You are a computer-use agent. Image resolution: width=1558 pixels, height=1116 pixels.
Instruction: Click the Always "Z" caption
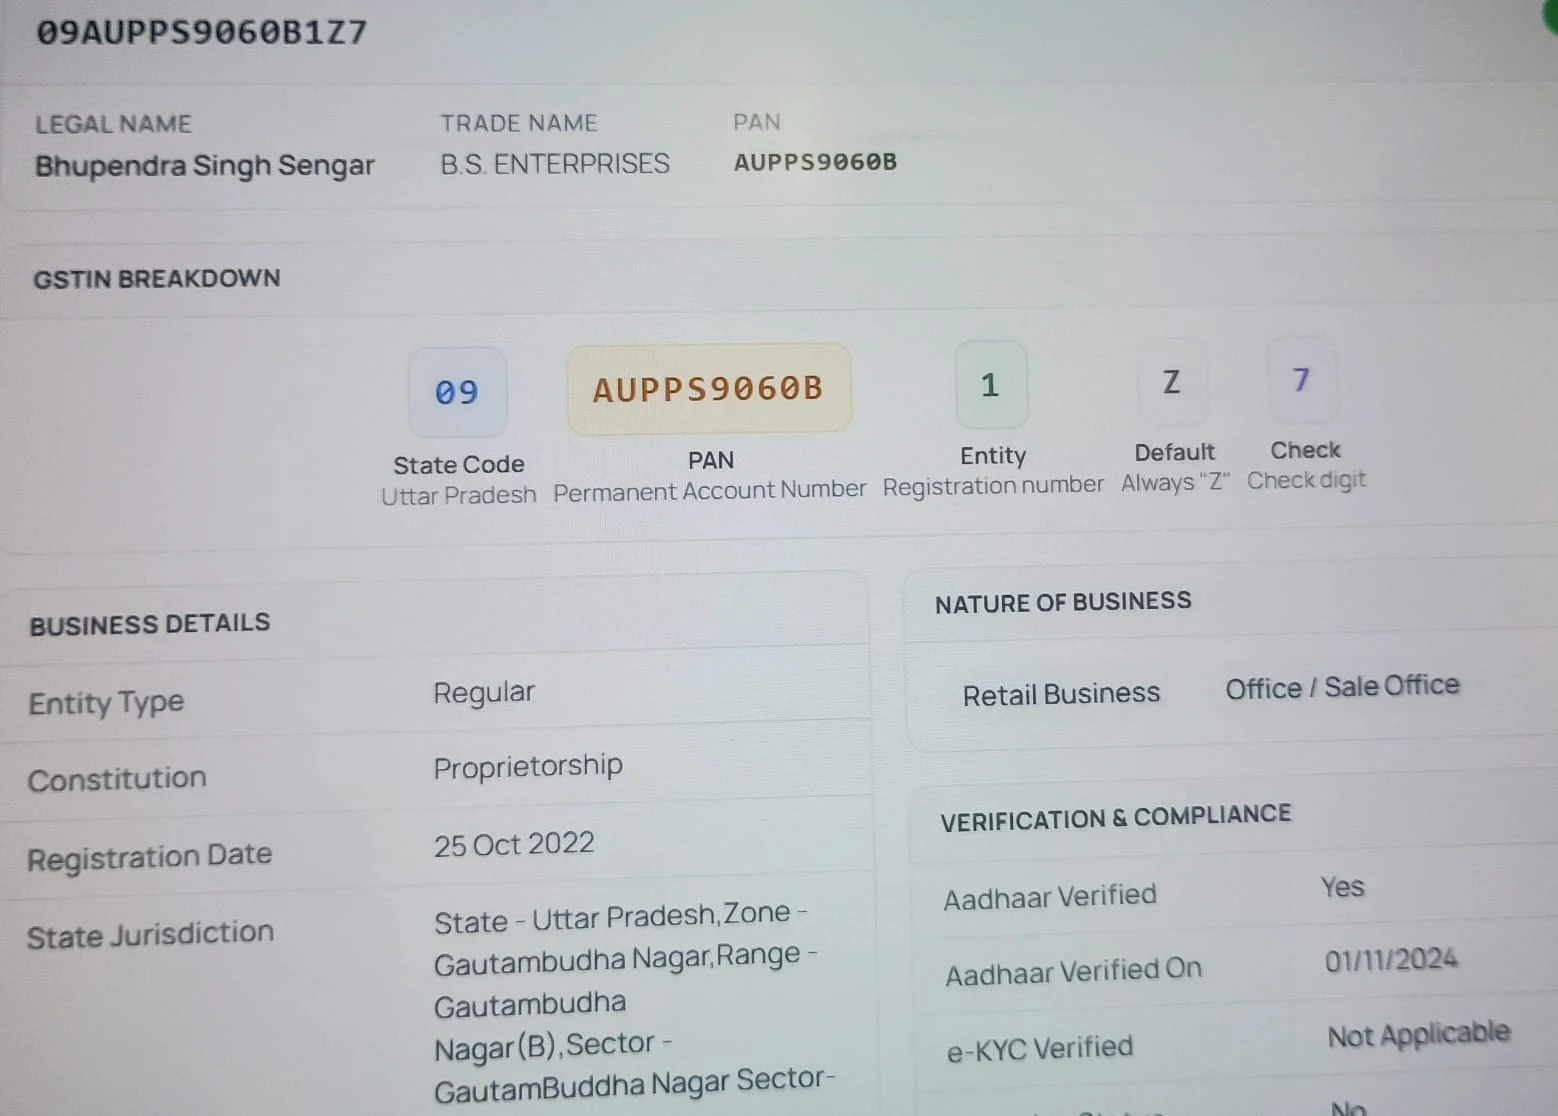point(1175,483)
